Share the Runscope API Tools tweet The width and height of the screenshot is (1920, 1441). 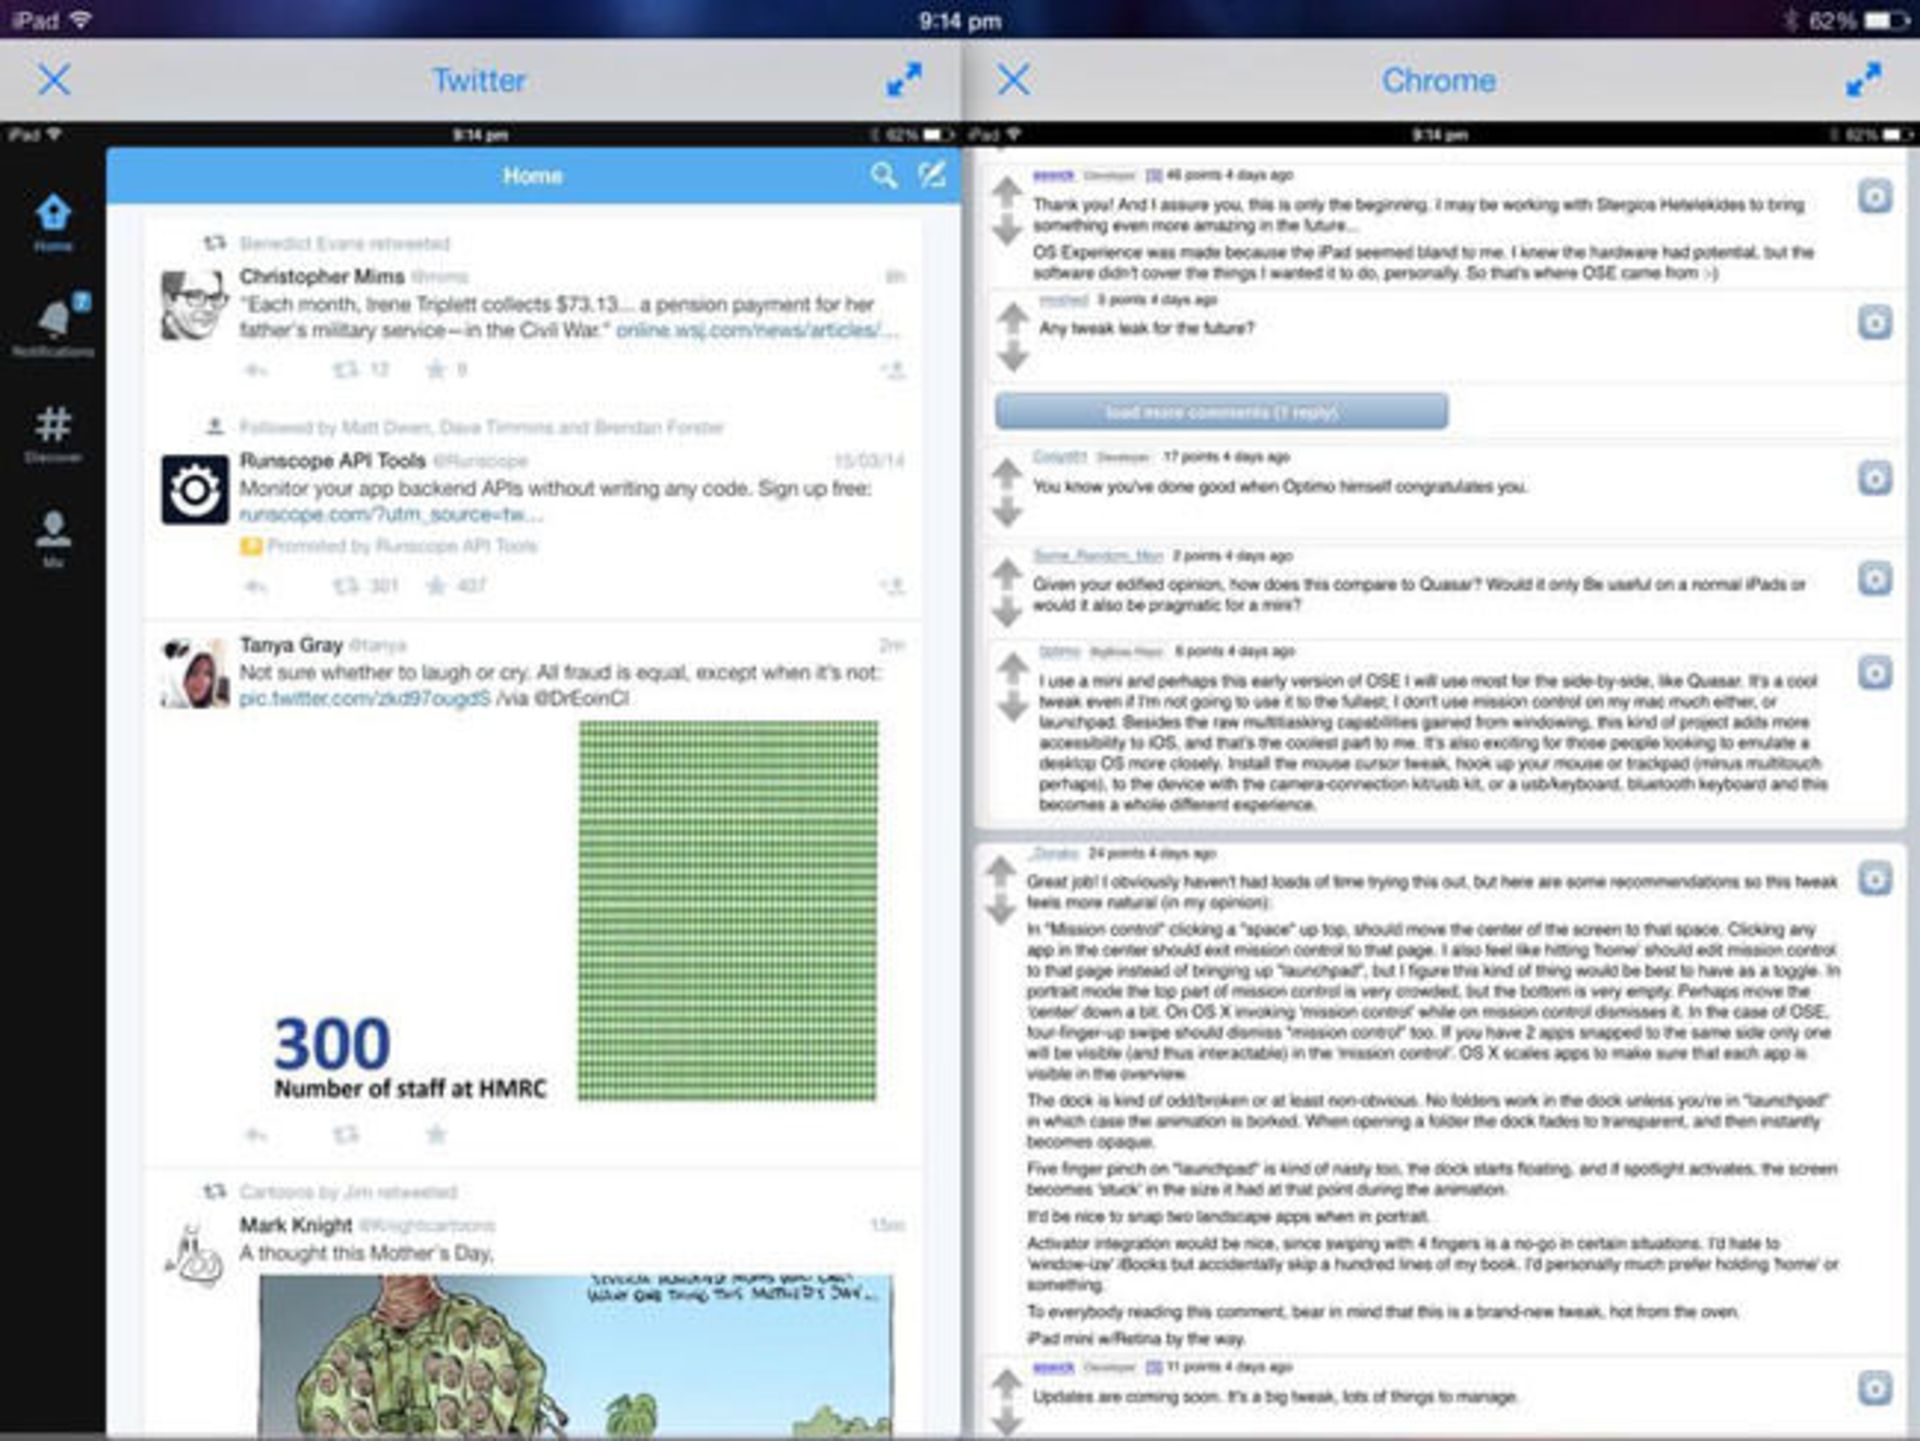[x=893, y=586]
